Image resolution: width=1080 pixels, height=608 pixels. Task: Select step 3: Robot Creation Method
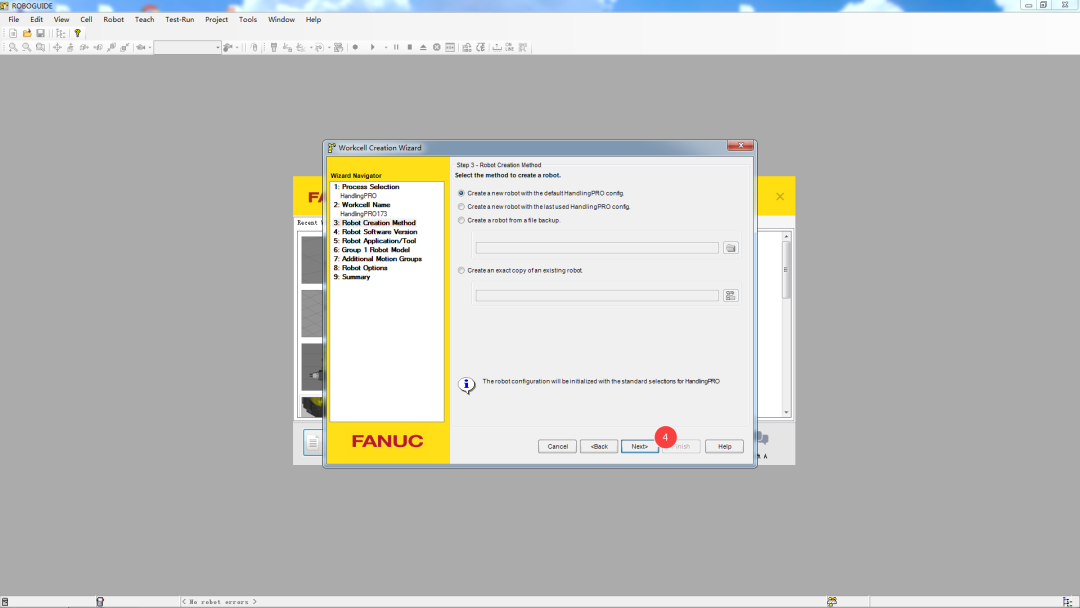[x=375, y=222]
